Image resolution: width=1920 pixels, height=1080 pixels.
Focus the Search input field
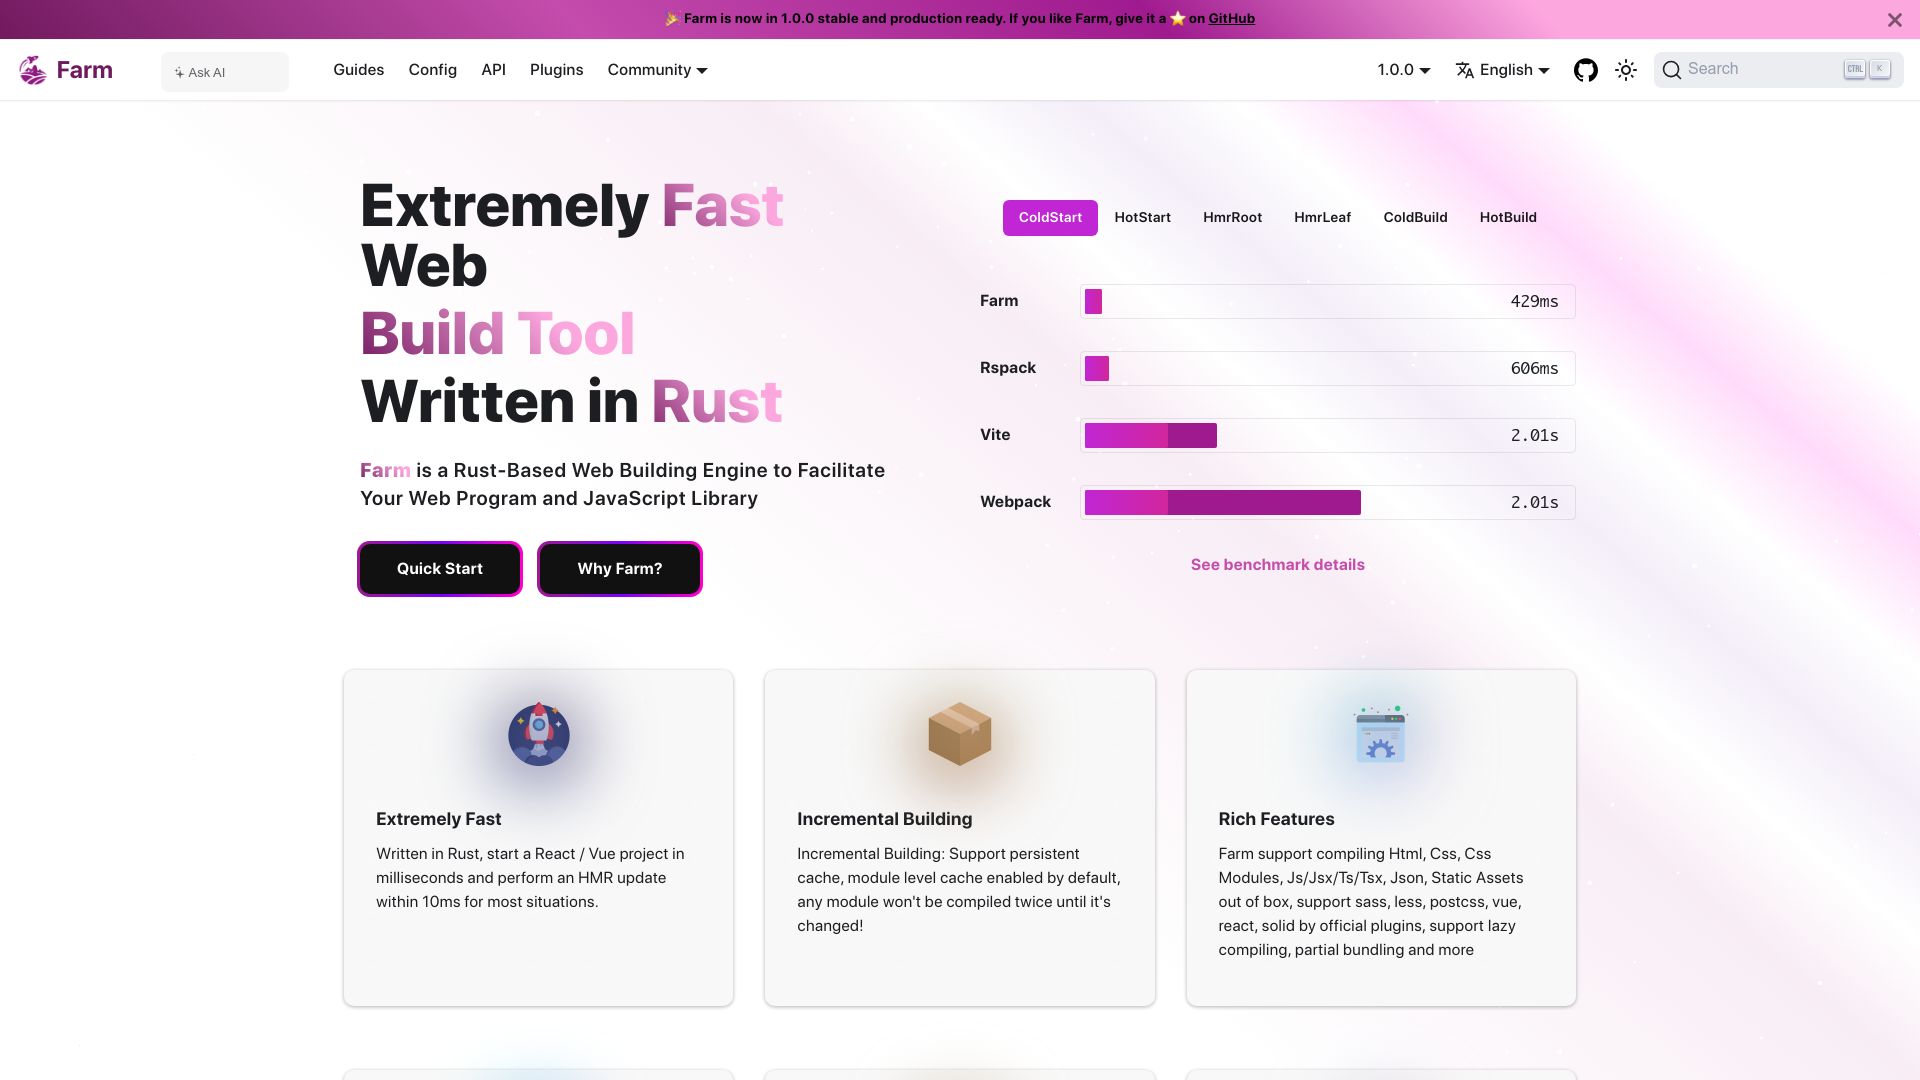[x=1778, y=70]
